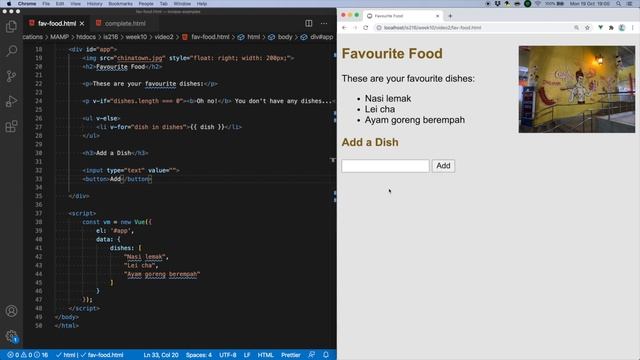Select the Favourite Food browser tab

pyautogui.click(x=403, y=16)
